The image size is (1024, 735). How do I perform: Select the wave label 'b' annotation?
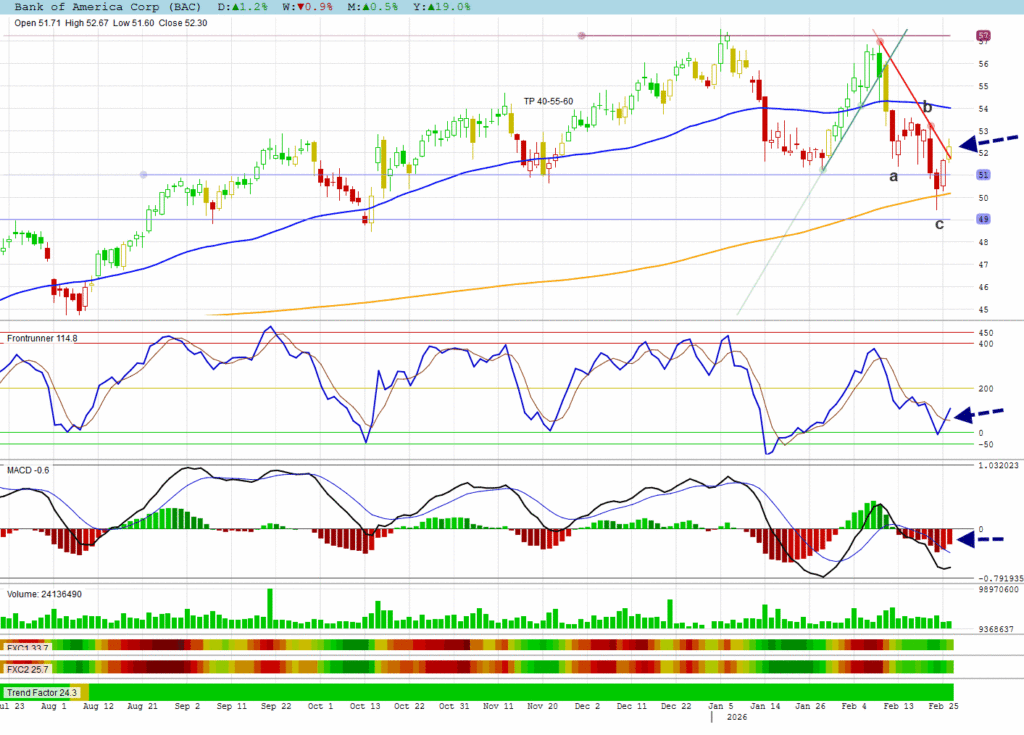(927, 107)
